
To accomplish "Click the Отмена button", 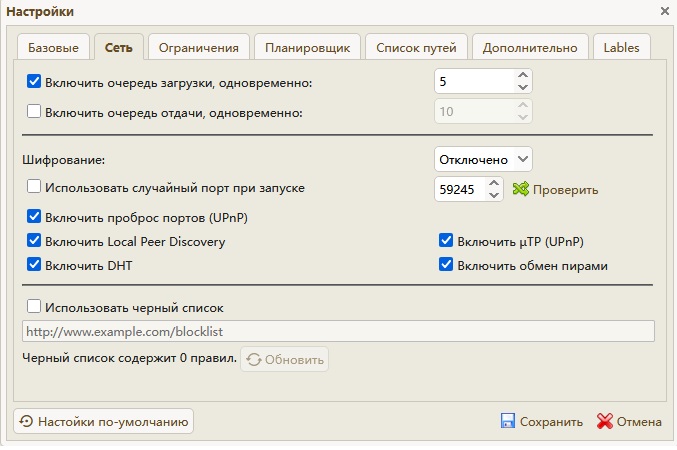I will [x=629, y=421].
